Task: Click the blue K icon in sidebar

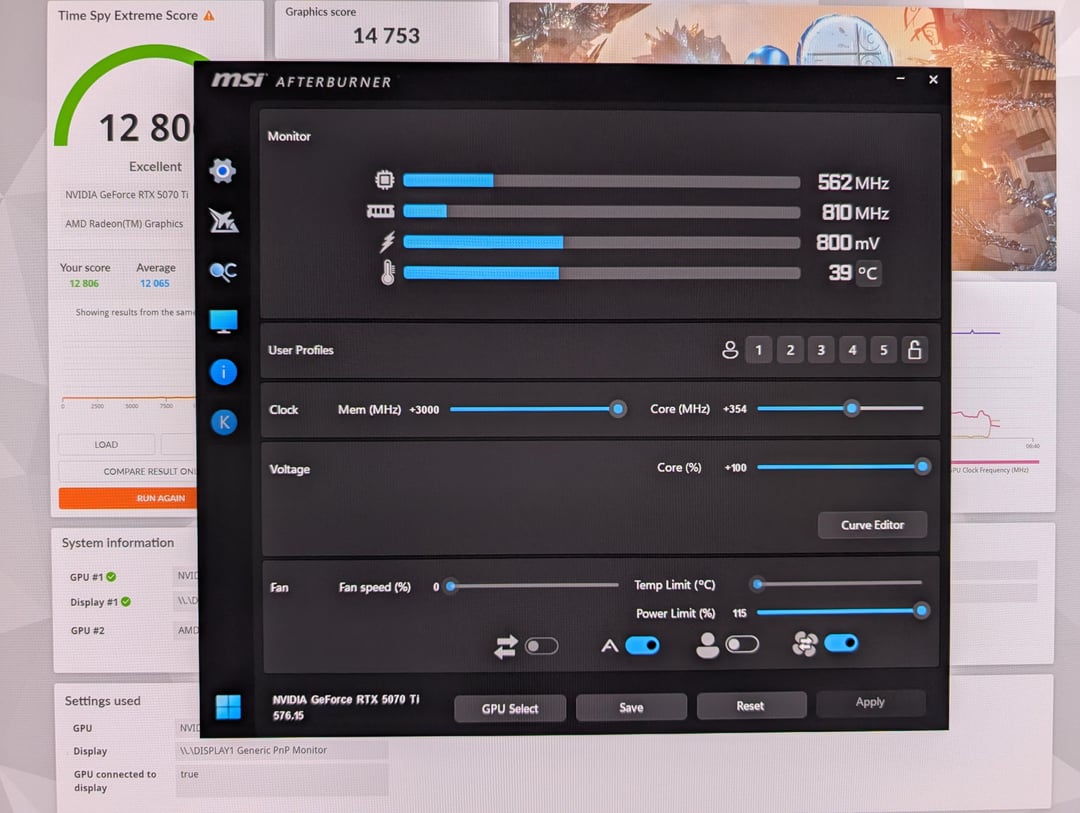Action: [224, 422]
